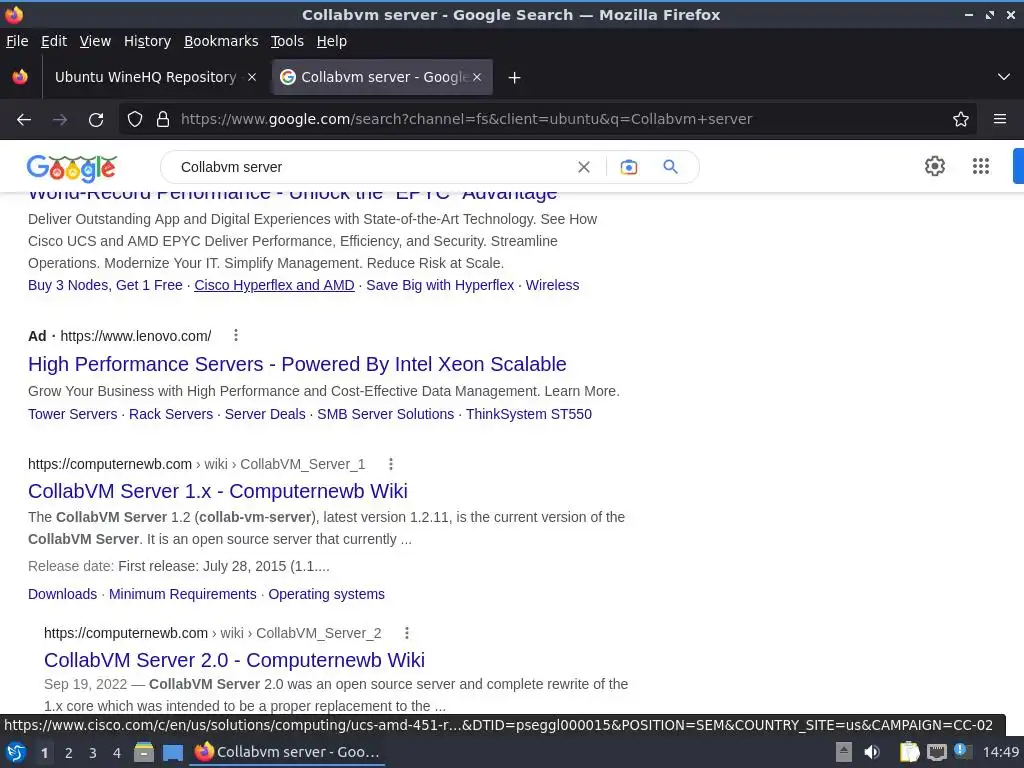The height and width of the screenshot is (768, 1024).
Task: Open the Firefox View pinned icon
Action: click(20, 77)
